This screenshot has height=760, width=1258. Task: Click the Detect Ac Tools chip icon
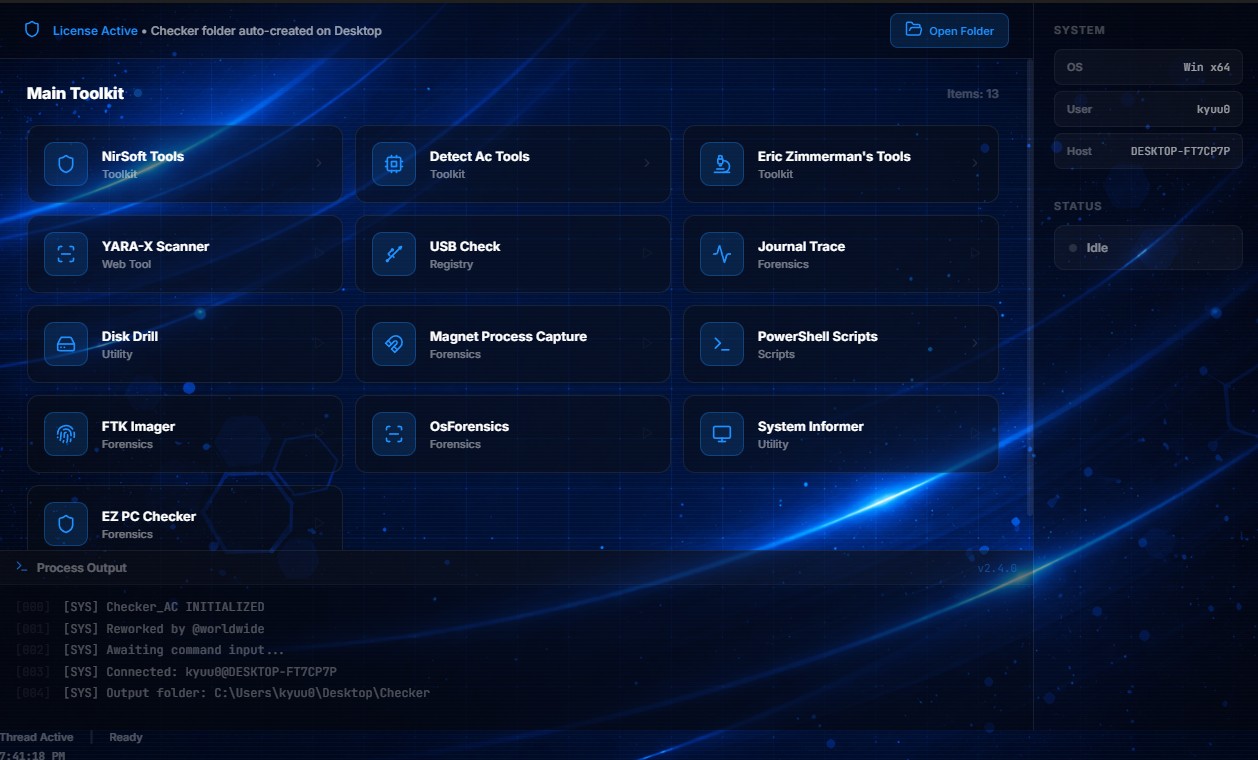tap(394, 164)
